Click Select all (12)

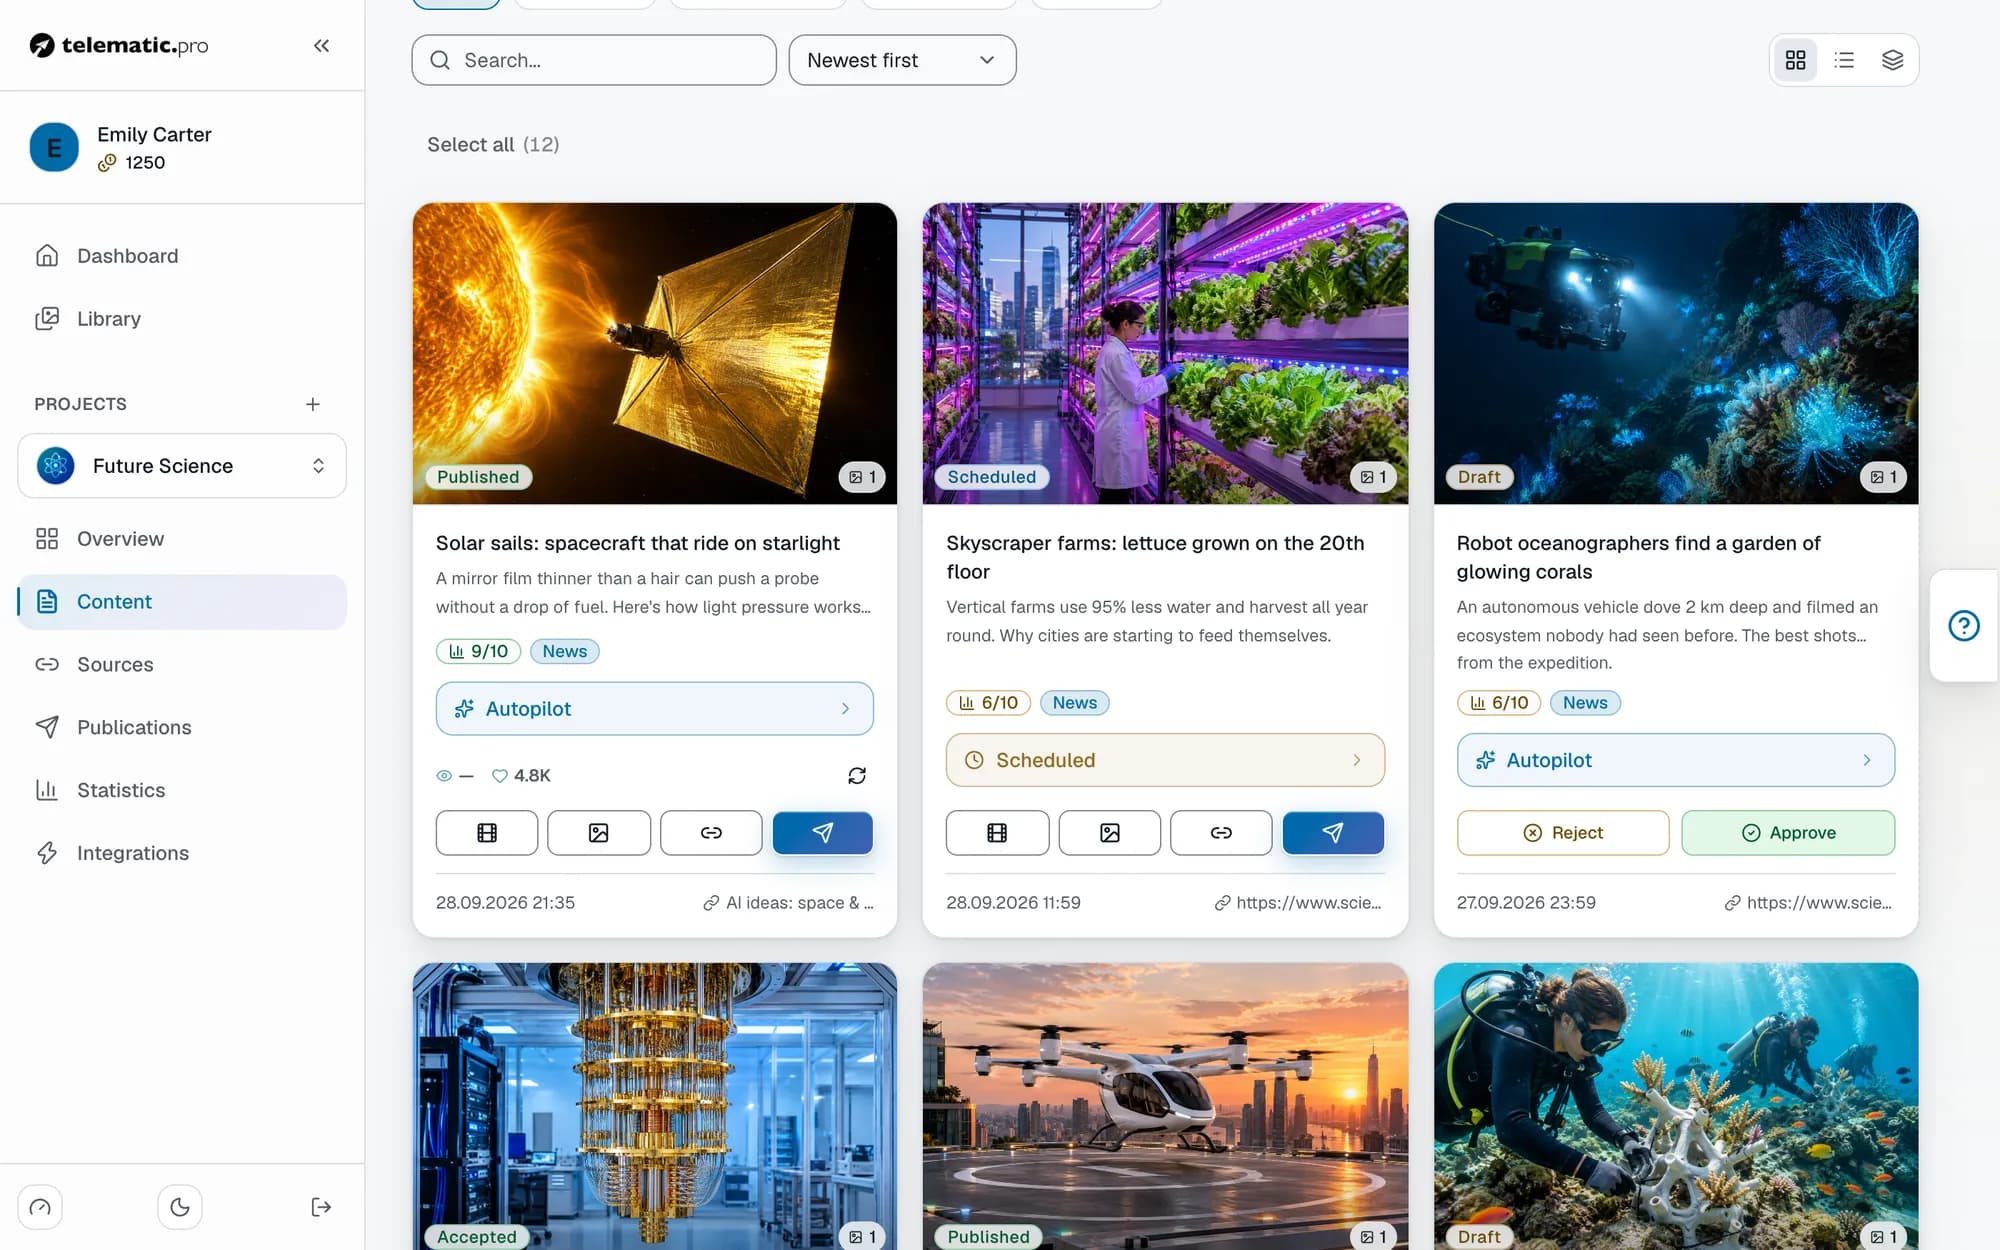(493, 145)
